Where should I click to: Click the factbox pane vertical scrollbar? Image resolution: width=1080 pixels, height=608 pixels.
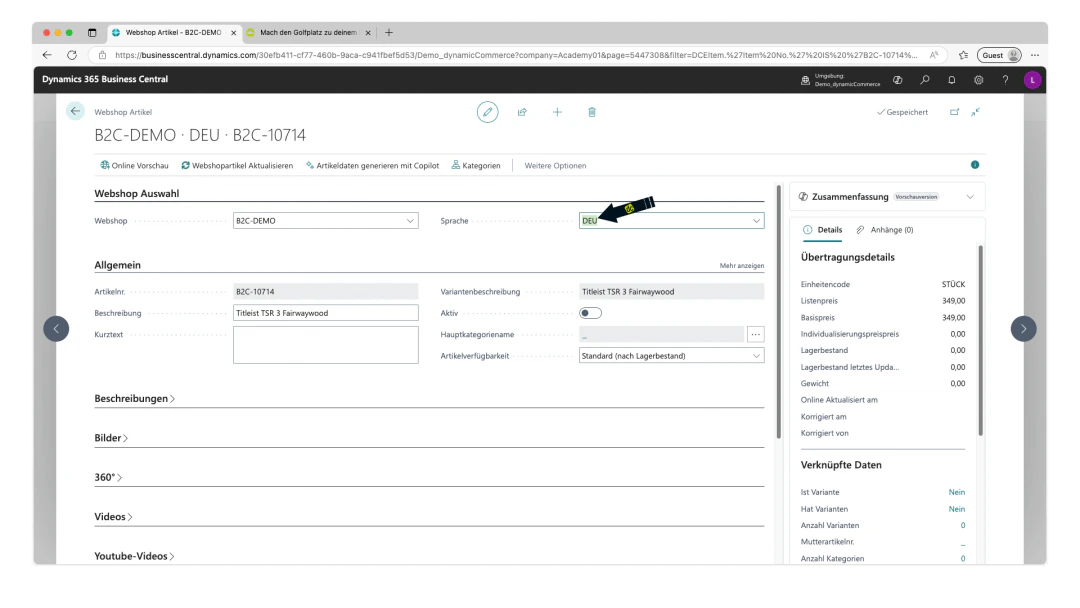click(x=980, y=340)
